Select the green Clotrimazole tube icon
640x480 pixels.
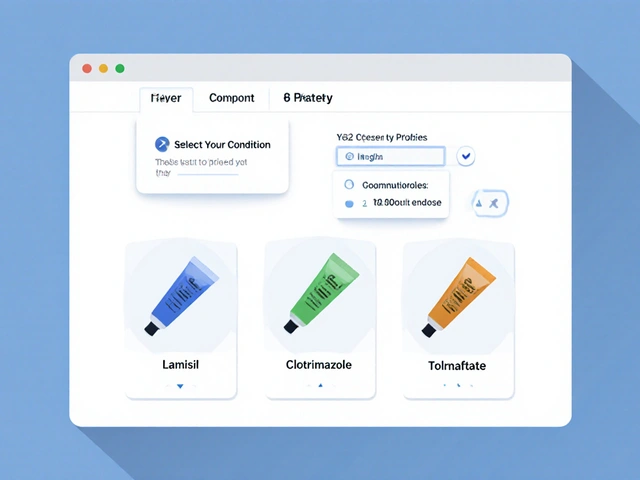[319, 295]
